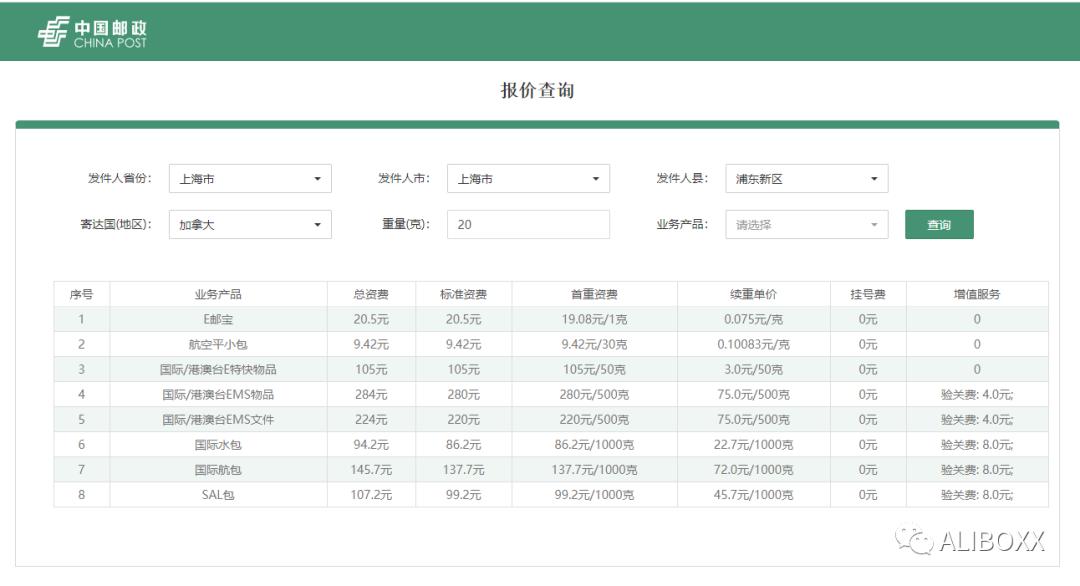Expand the 发件人县 dropdown showing 浦东新区
This screenshot has width=1080, height=586.
coord(806,178)
